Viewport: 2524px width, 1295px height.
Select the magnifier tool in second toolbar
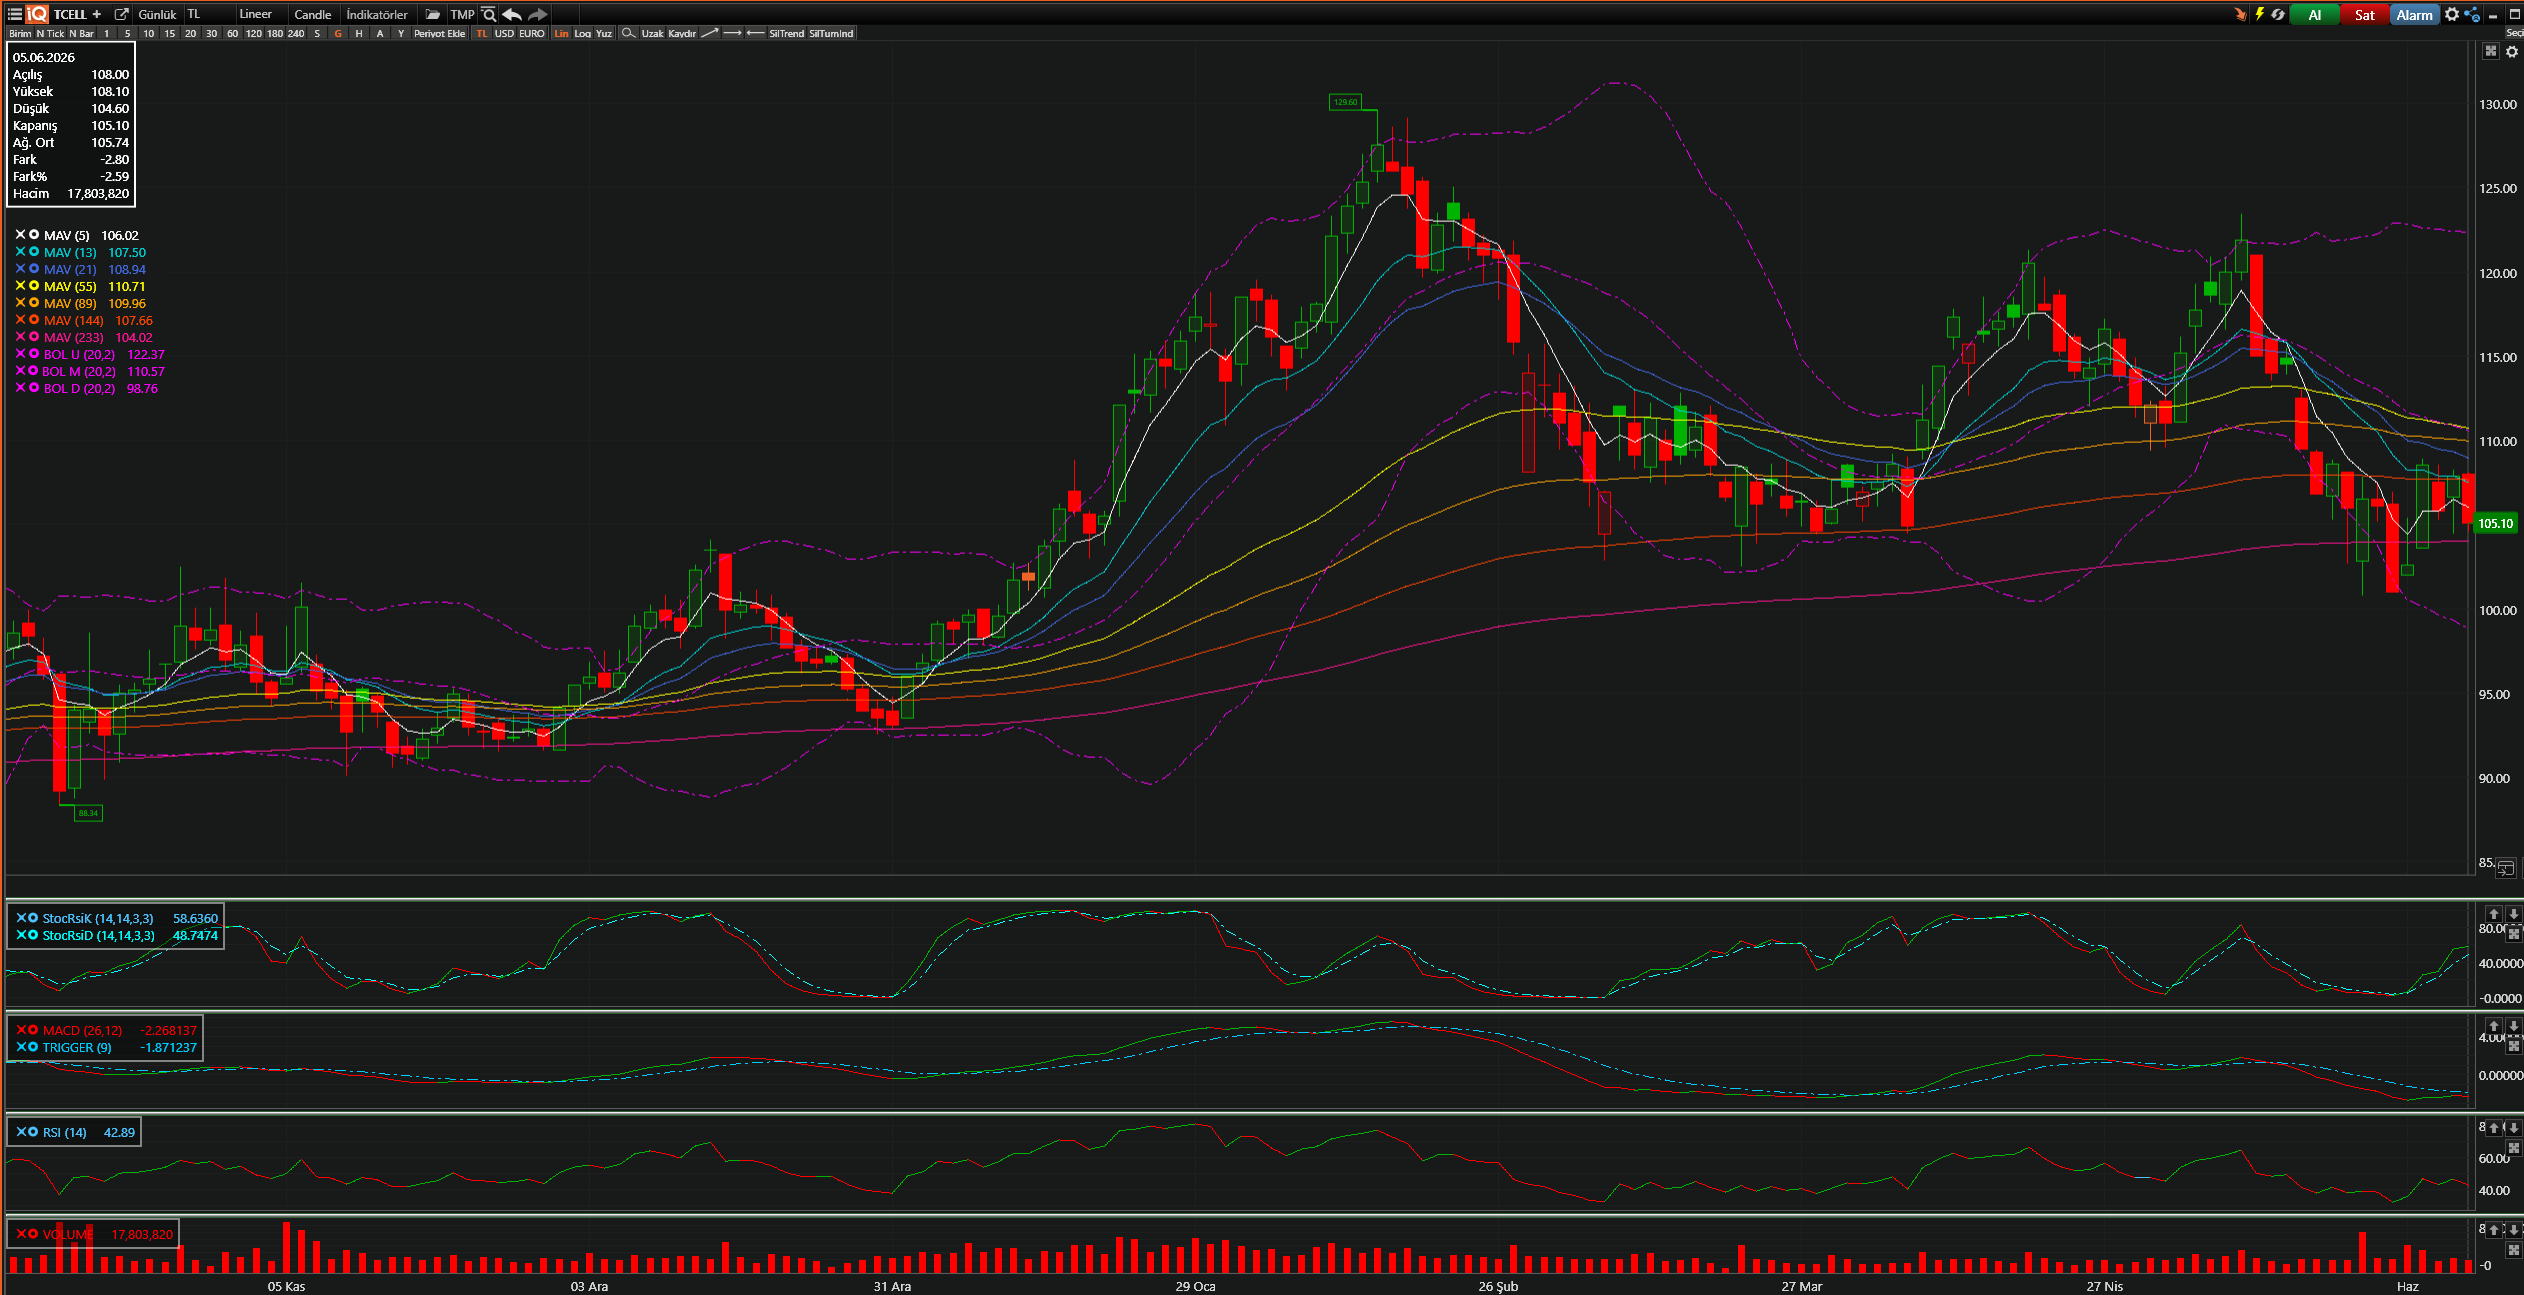pyautogui.click(x=628, y=33)
